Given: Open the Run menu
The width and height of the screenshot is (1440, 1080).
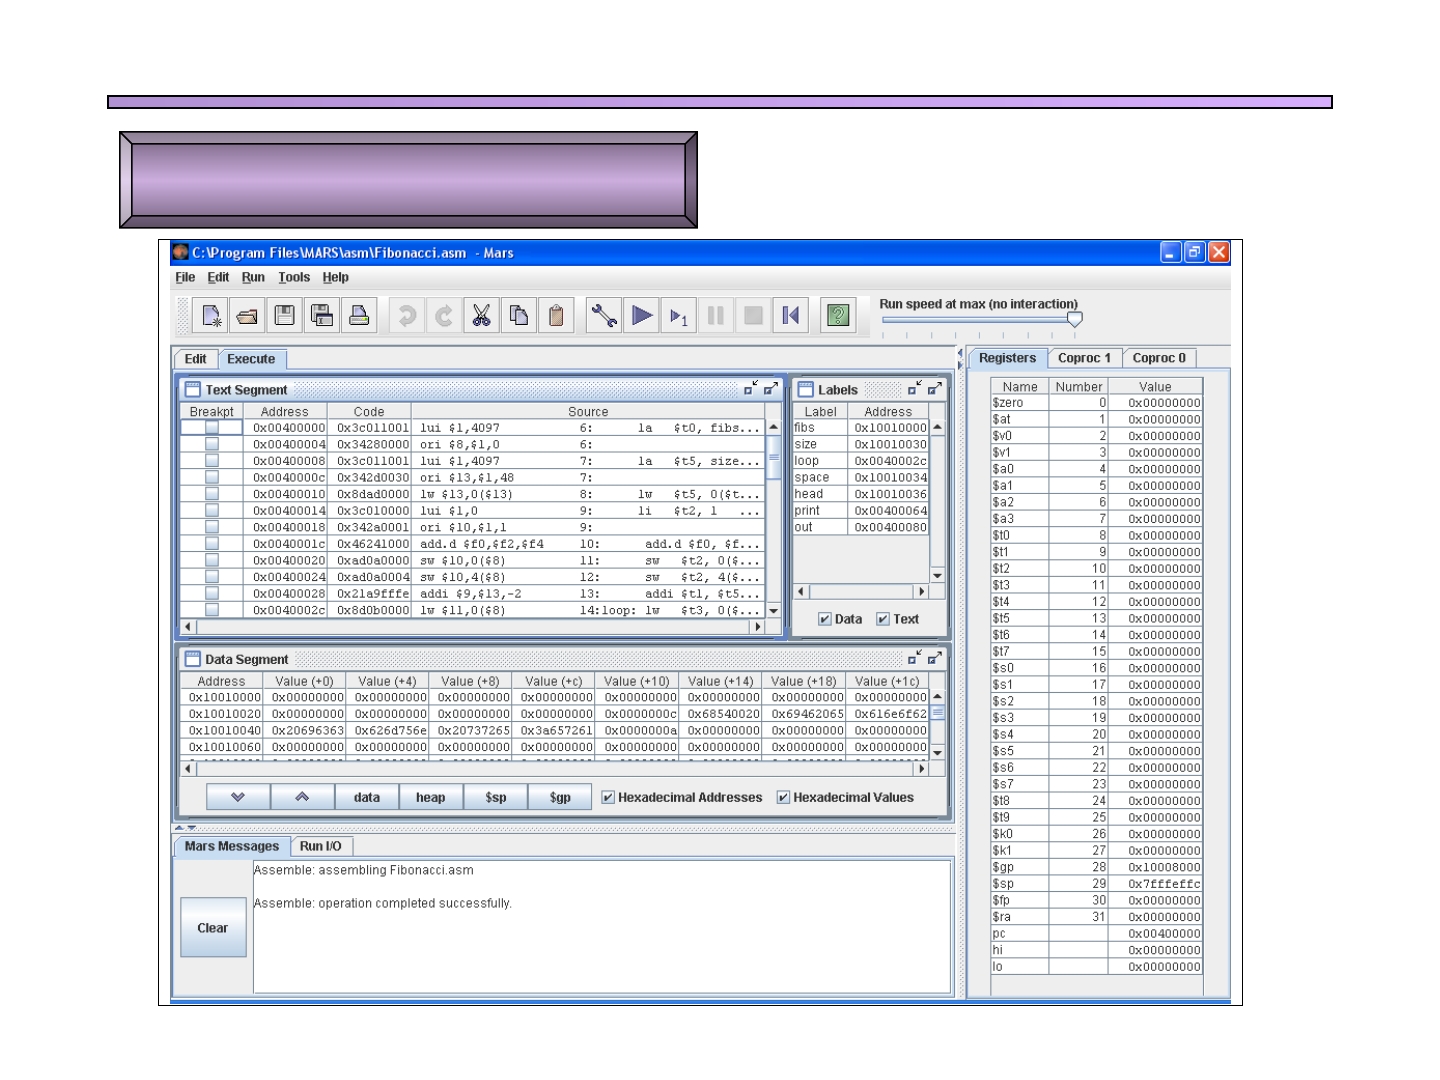Looking at the screenshot, I should (x=253, y=277).
